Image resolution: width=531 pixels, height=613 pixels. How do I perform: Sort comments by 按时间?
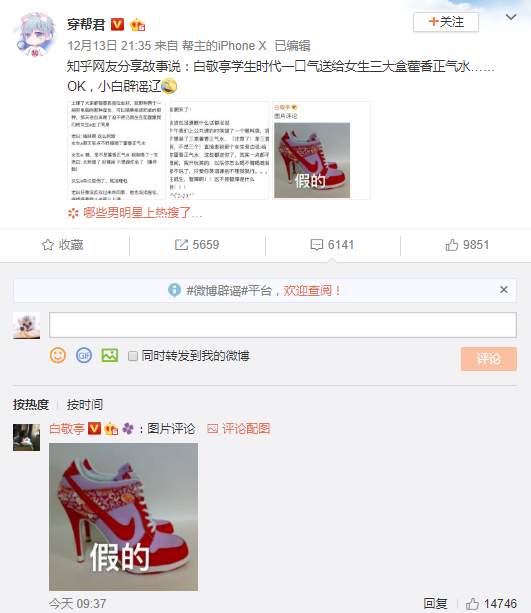coord(84,405)
